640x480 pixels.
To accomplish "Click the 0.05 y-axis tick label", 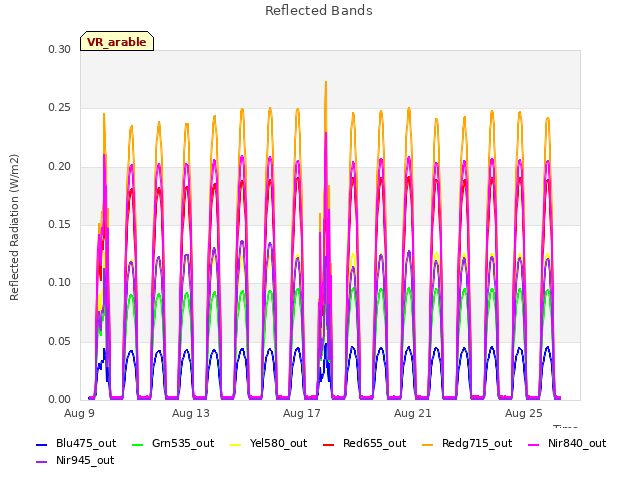I will pos(59,341).
